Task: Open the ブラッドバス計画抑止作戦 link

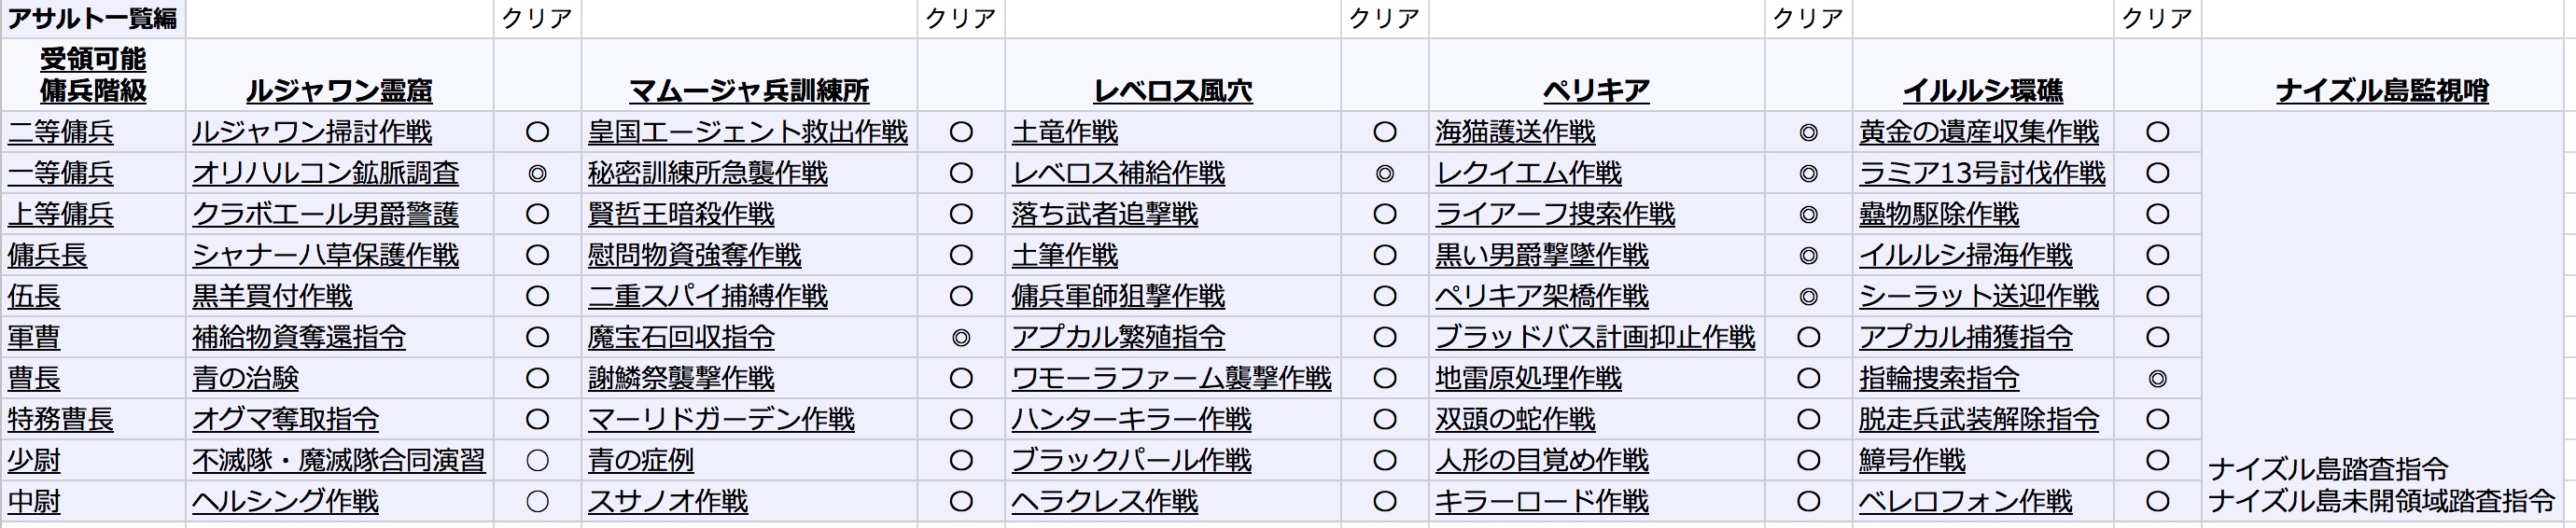Action: tap(1595, 338)
